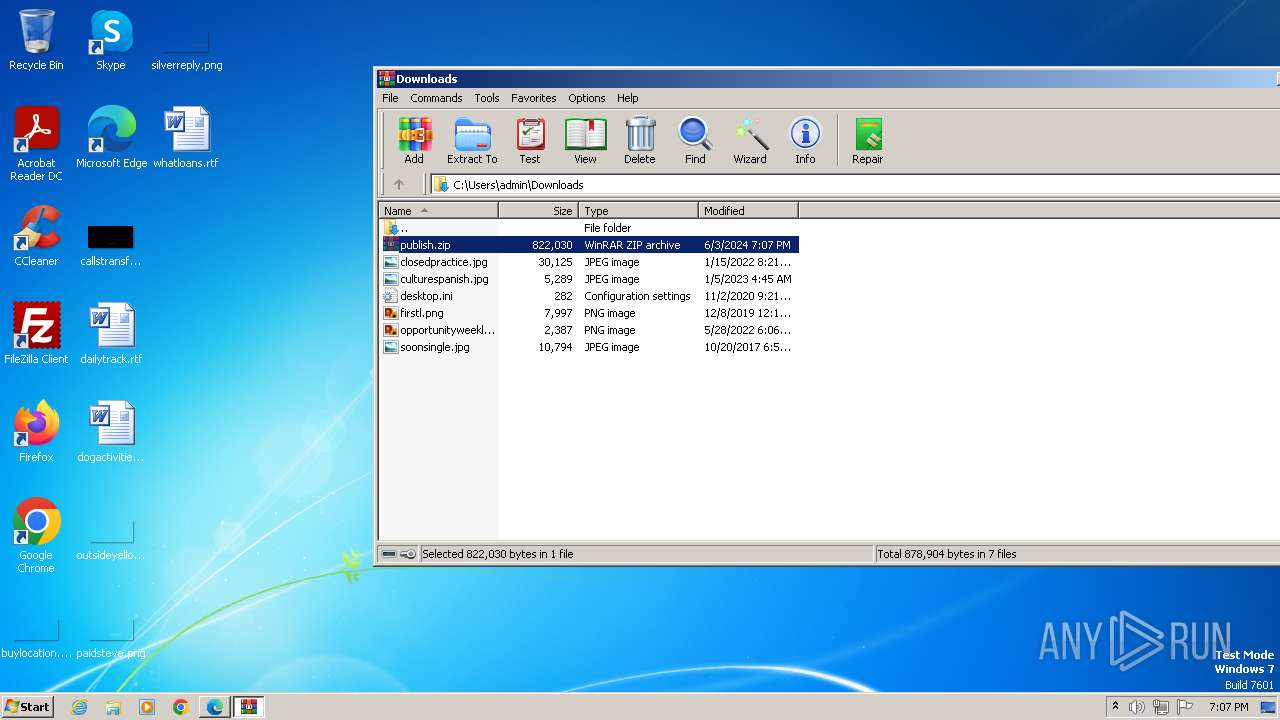Open the File menu in WinRAR

390,98
